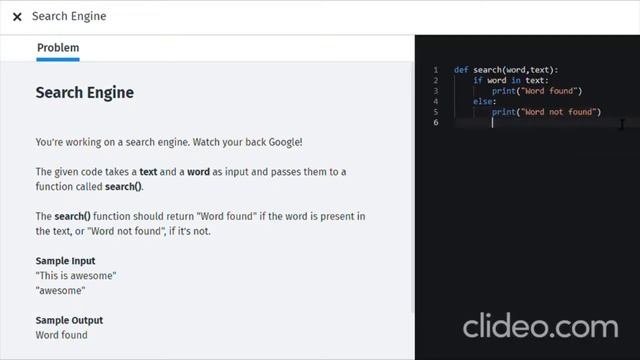
Task: Place cursor on empty code line 6
Action: [x=546, y=122]
